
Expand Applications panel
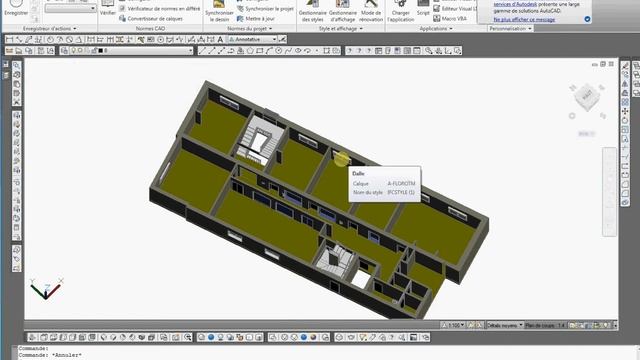[x=436, y=29]
